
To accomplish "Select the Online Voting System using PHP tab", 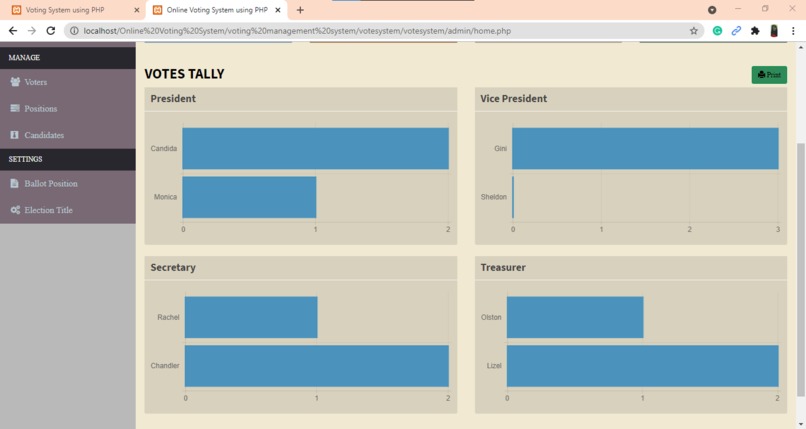I will coord(216,10).
